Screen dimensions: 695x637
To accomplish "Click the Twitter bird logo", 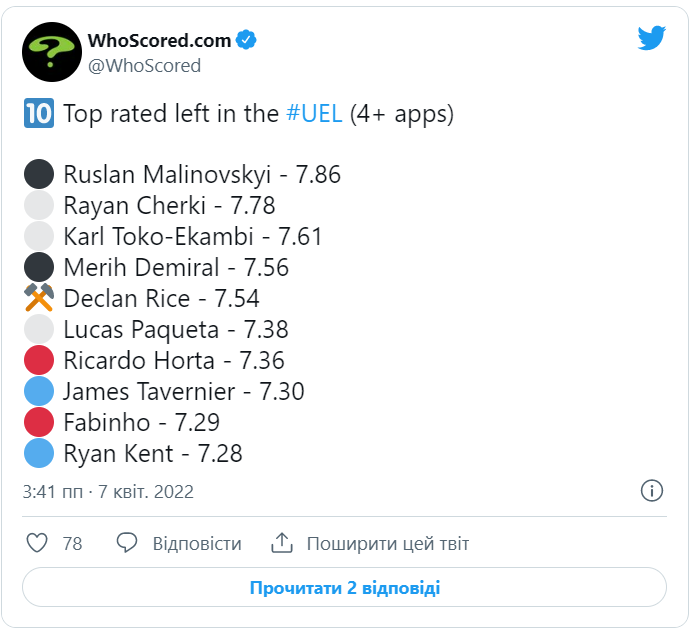I will tap(652, 38).
